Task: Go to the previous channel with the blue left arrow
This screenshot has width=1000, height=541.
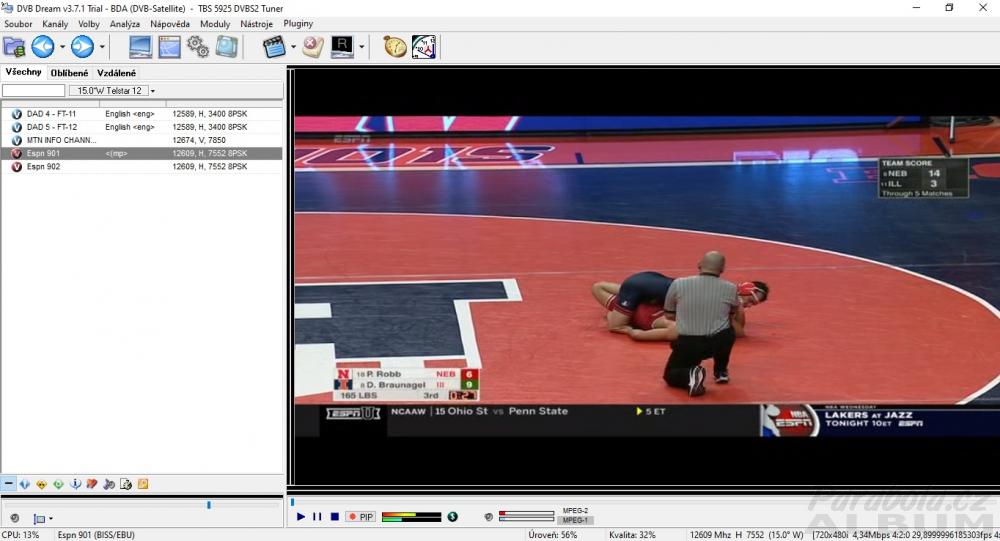Action: click(43, 47)
